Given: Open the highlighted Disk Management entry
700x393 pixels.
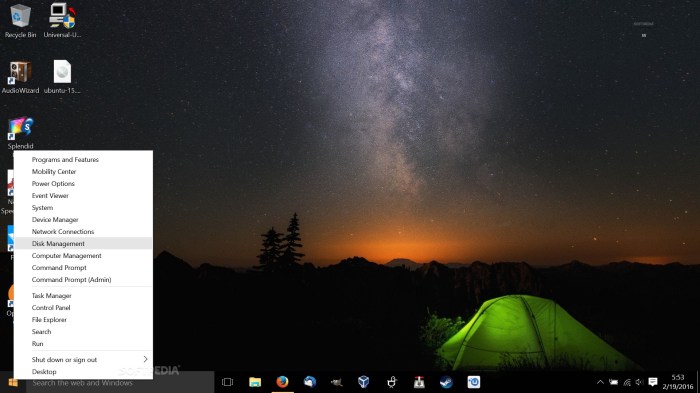Looking at the screenshot, I should click(x=83, y=243).
